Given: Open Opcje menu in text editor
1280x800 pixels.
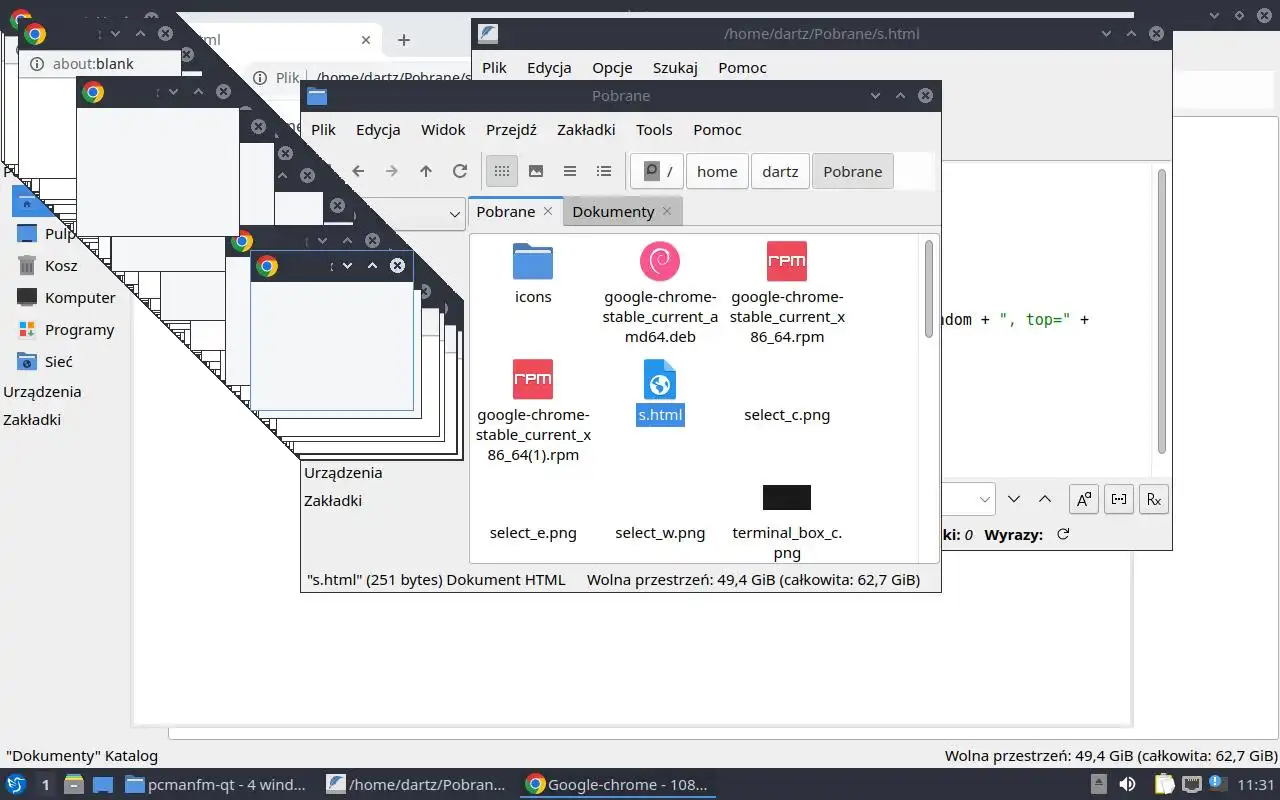Looking at the screenshot, I should [x=612, y=67].
